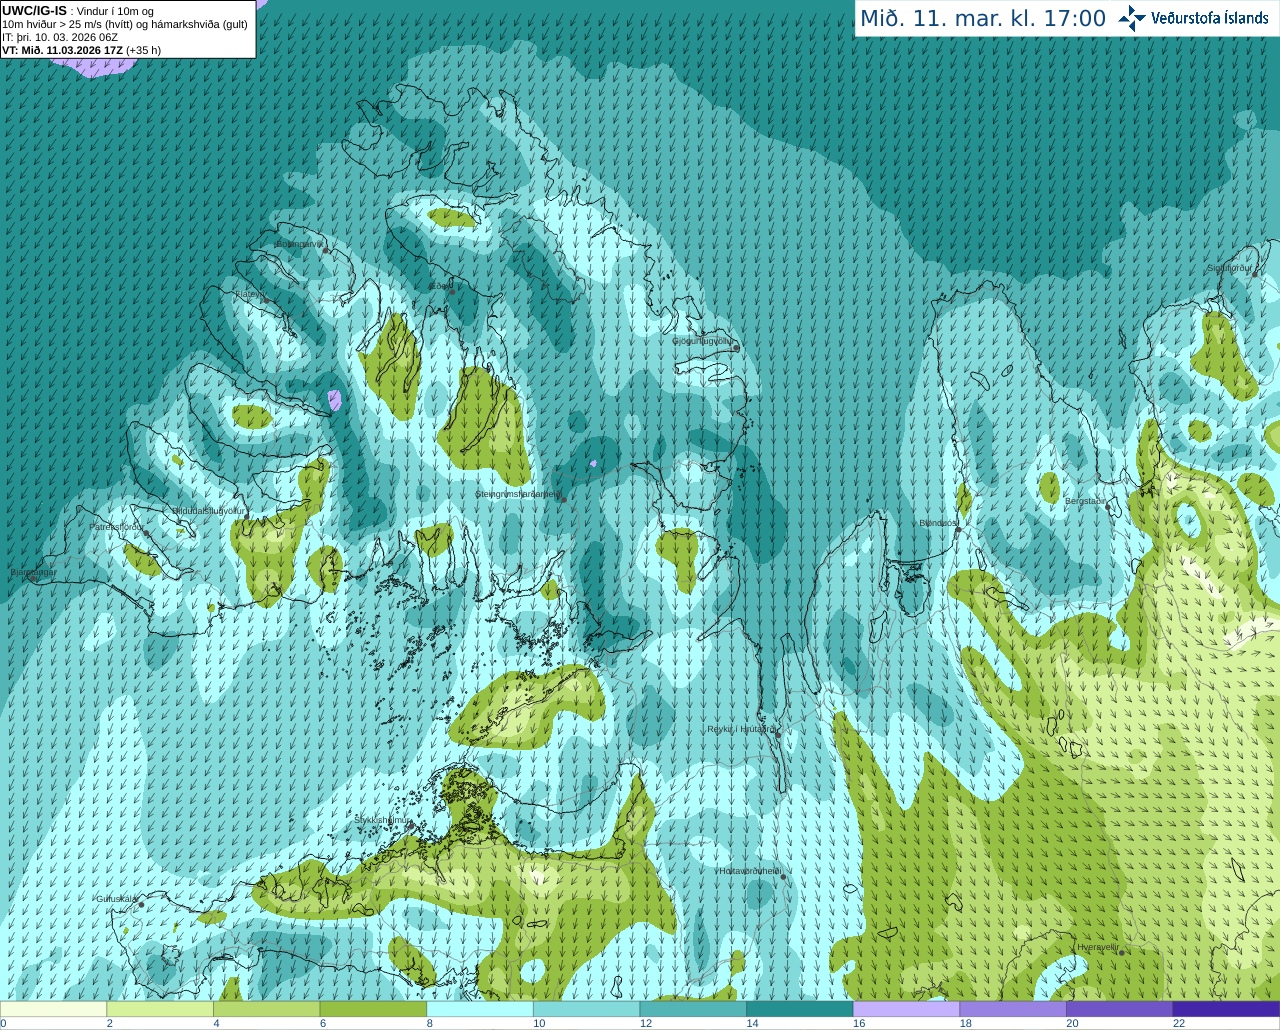Pick the 16–18 m/s lavender legend swatch
This screenshot has height=1030, width=1280.
[x=906, y=1009]
